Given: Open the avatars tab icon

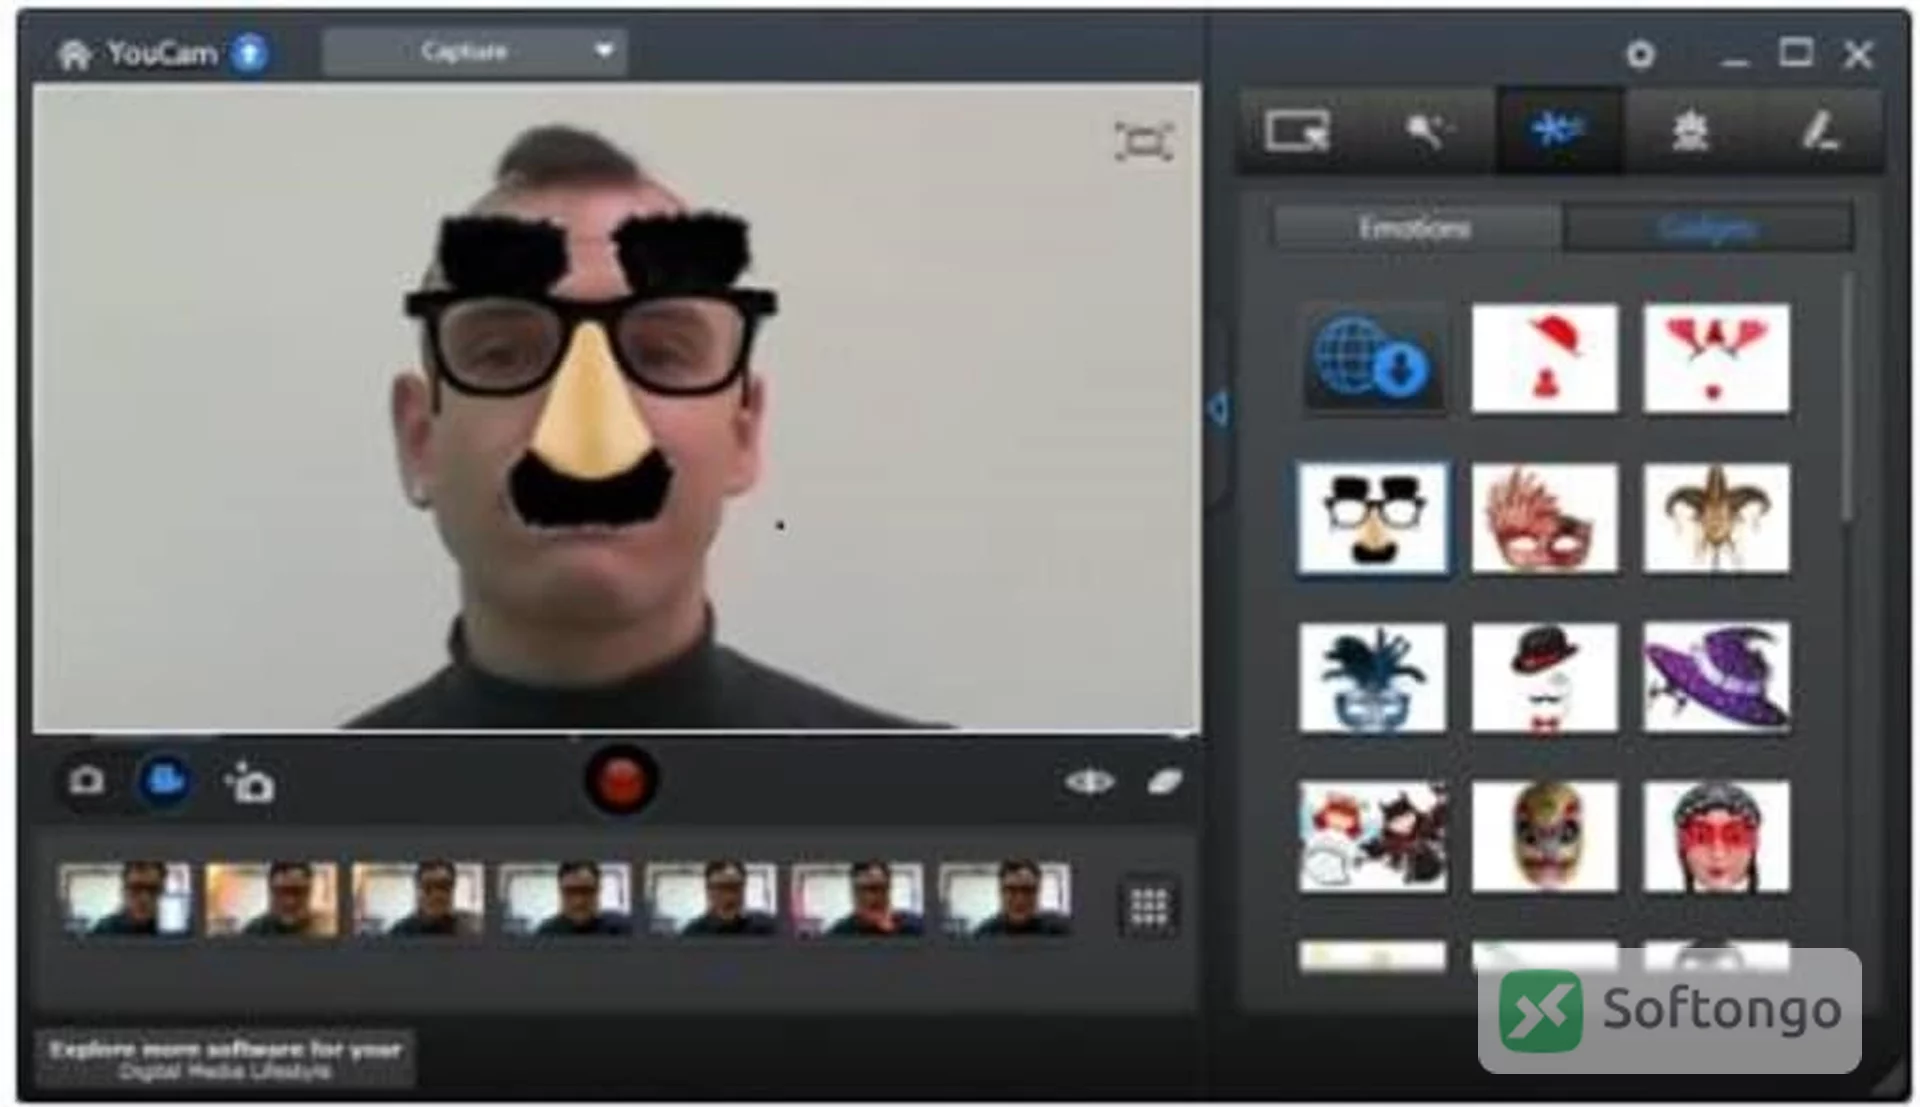Looking at the screenshot, I should (x=1690, y=131).
